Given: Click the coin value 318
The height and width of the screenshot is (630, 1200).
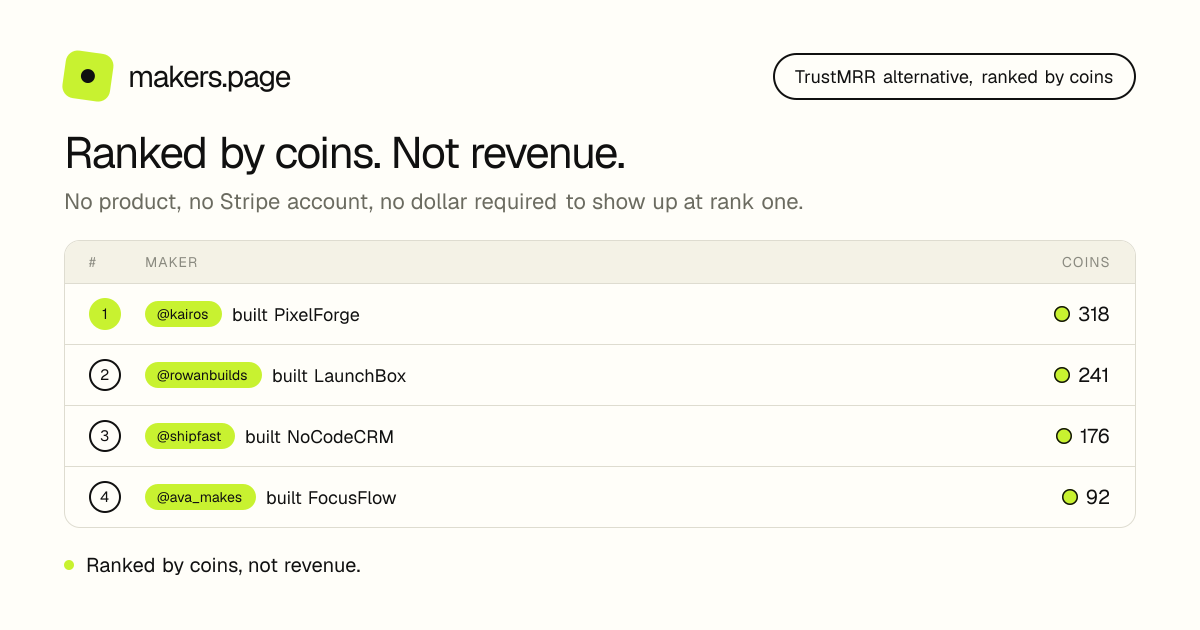Looking at the screenshot, I should point(1094,314).
